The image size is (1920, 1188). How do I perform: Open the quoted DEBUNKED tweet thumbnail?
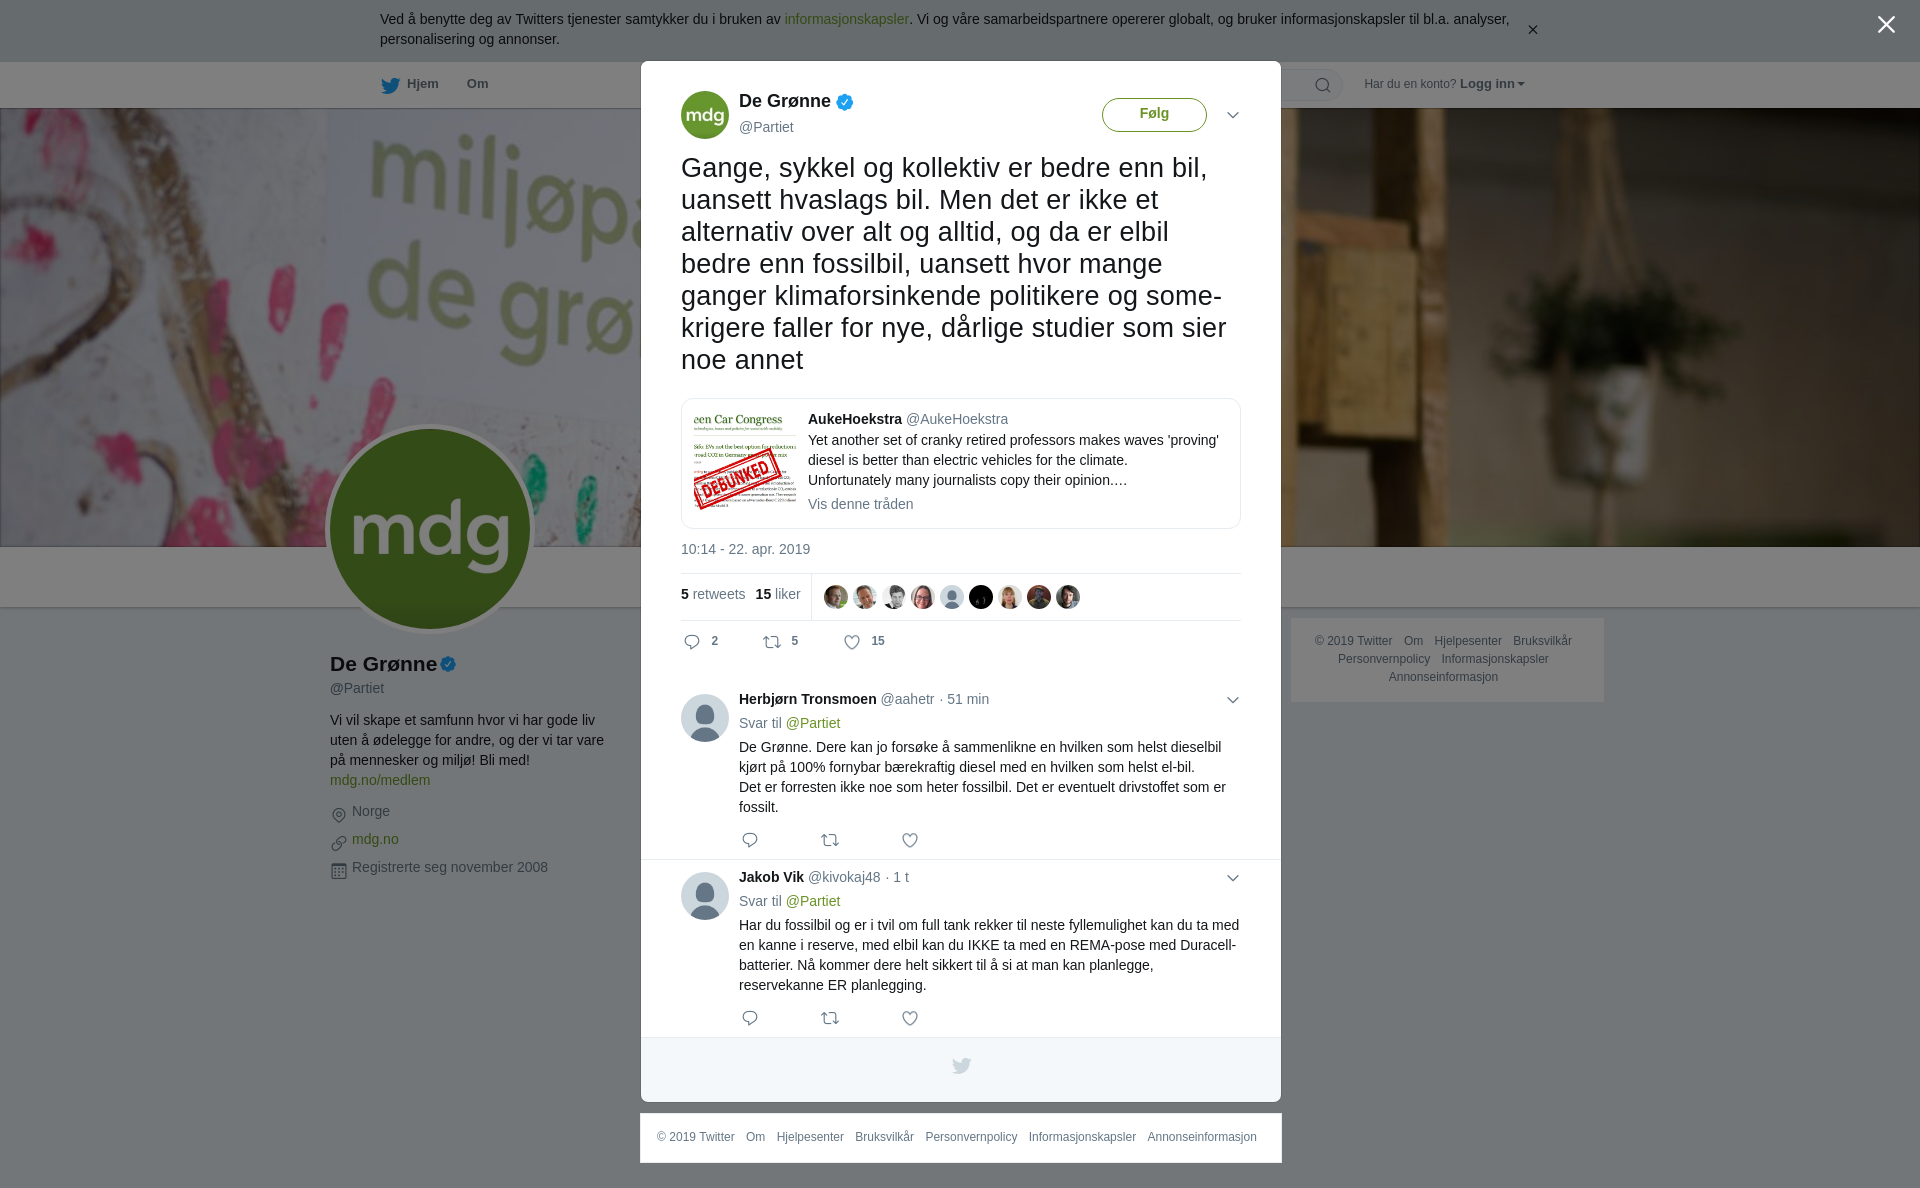tap(745, 462)
